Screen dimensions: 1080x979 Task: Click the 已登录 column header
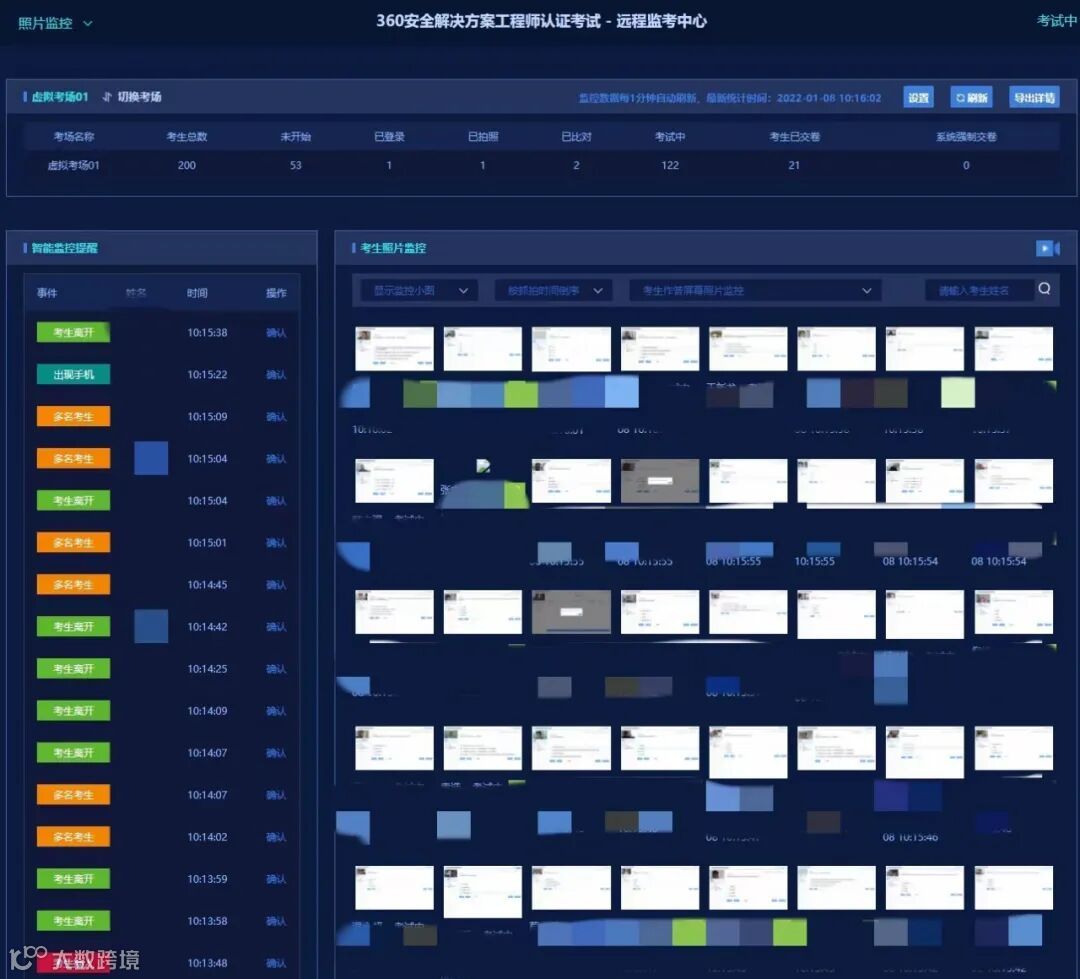pyautogui.click(x=389, y=137)
